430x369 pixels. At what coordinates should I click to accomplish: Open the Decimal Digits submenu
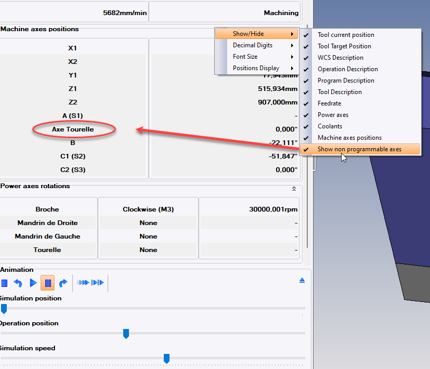(x=256, y=45)
